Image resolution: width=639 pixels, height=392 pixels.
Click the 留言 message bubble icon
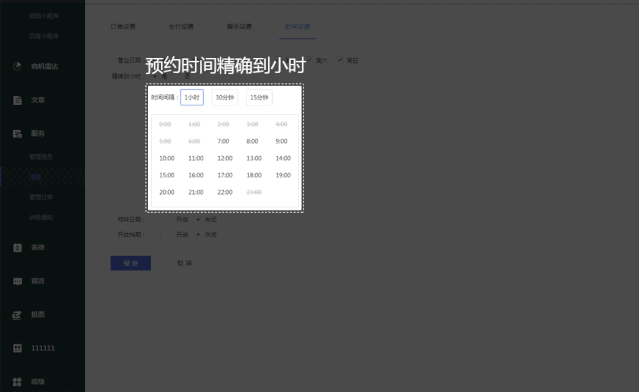[x=17, y=281]
